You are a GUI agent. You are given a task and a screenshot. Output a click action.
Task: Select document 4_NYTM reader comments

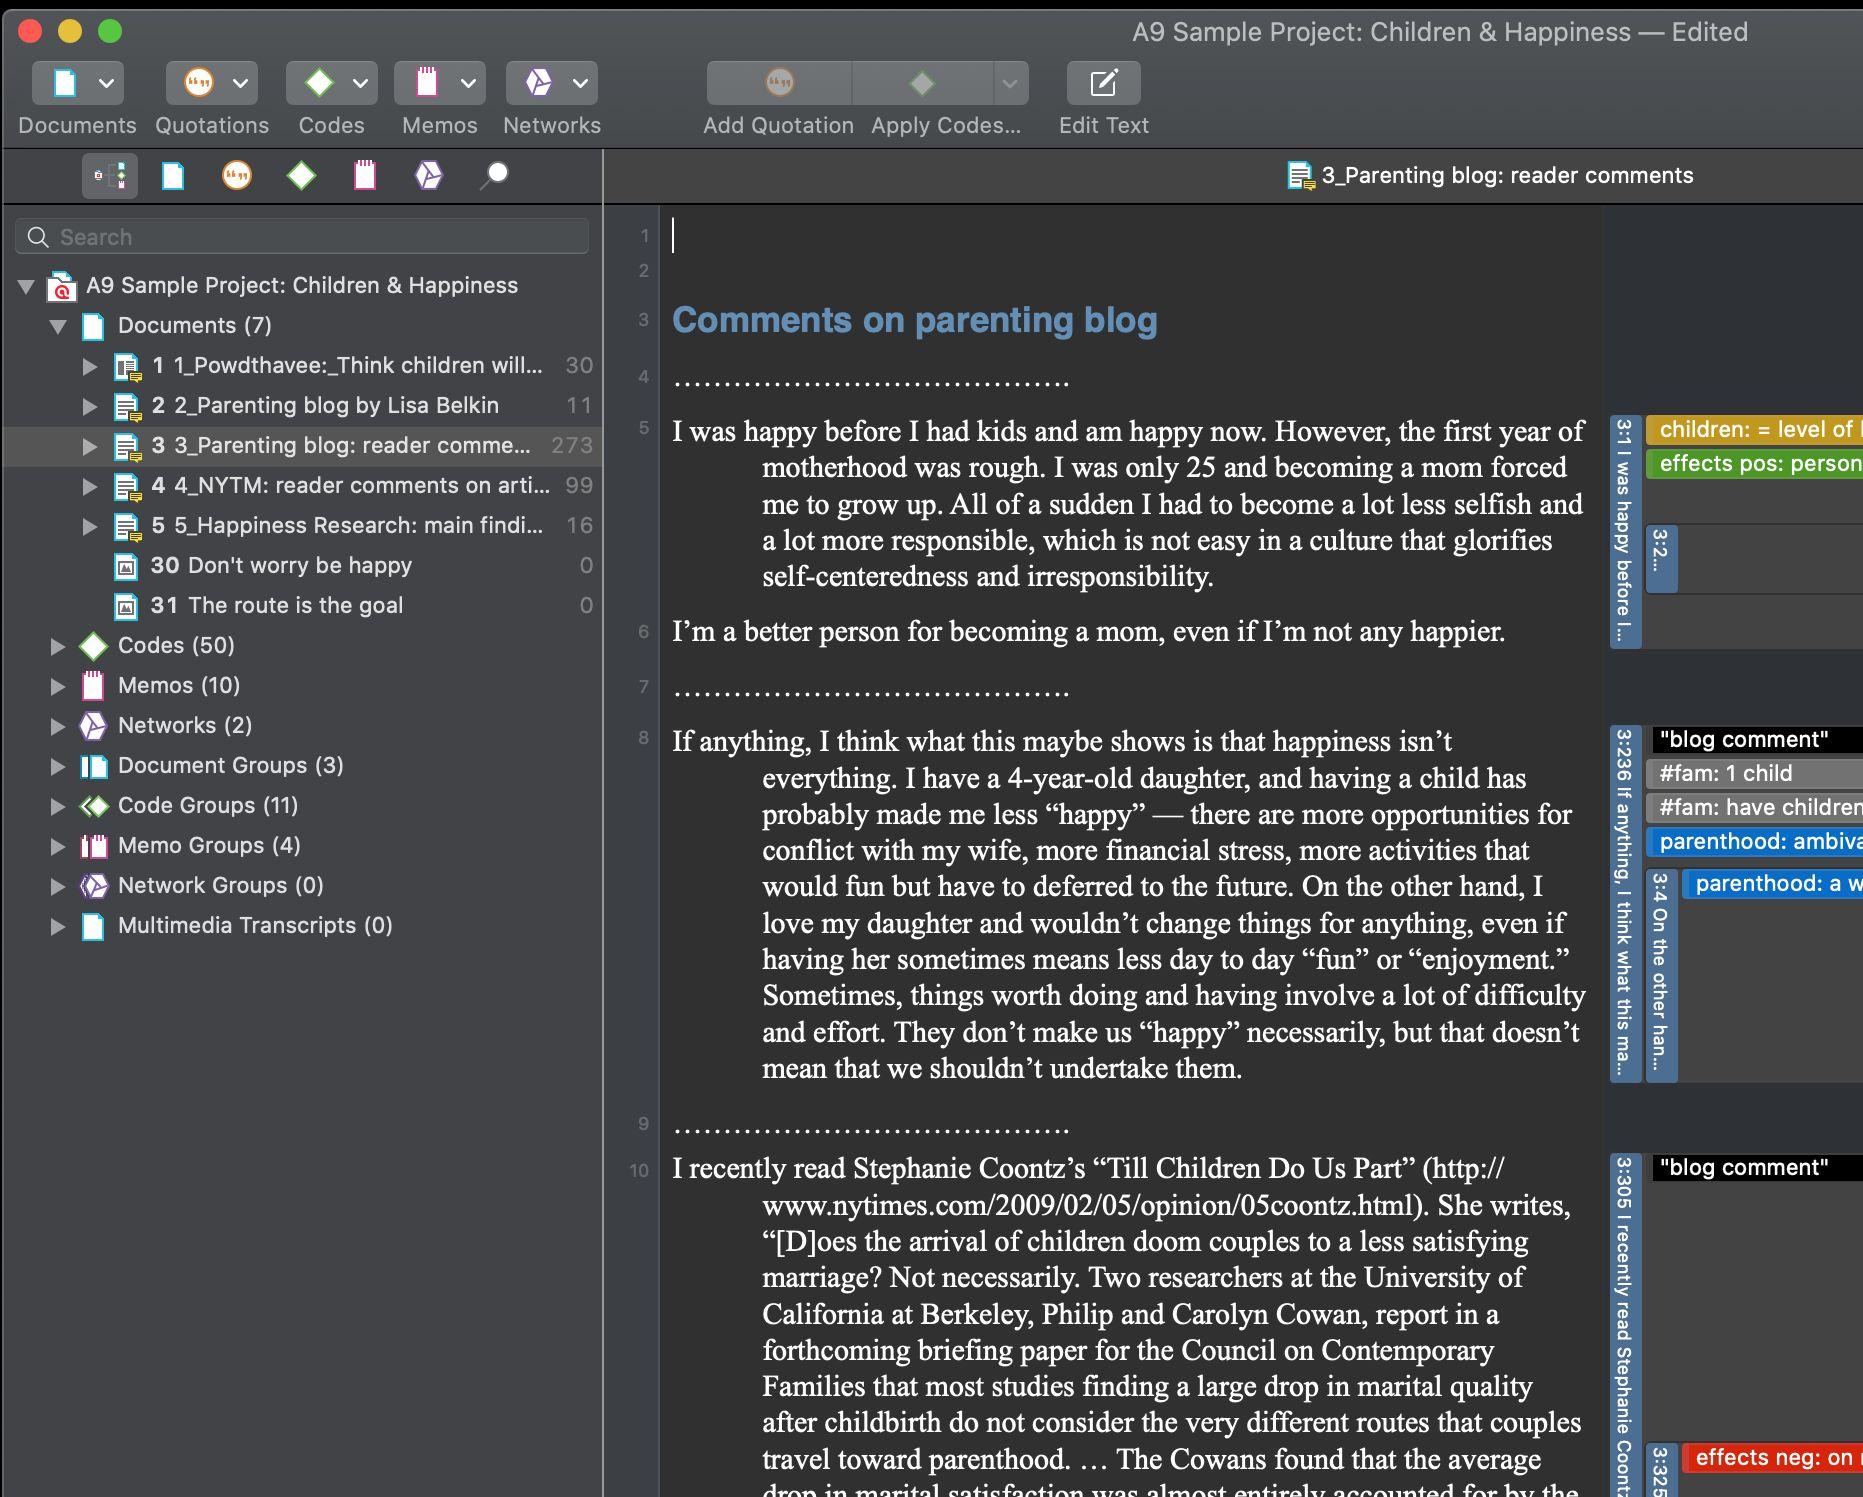point(350,486)
